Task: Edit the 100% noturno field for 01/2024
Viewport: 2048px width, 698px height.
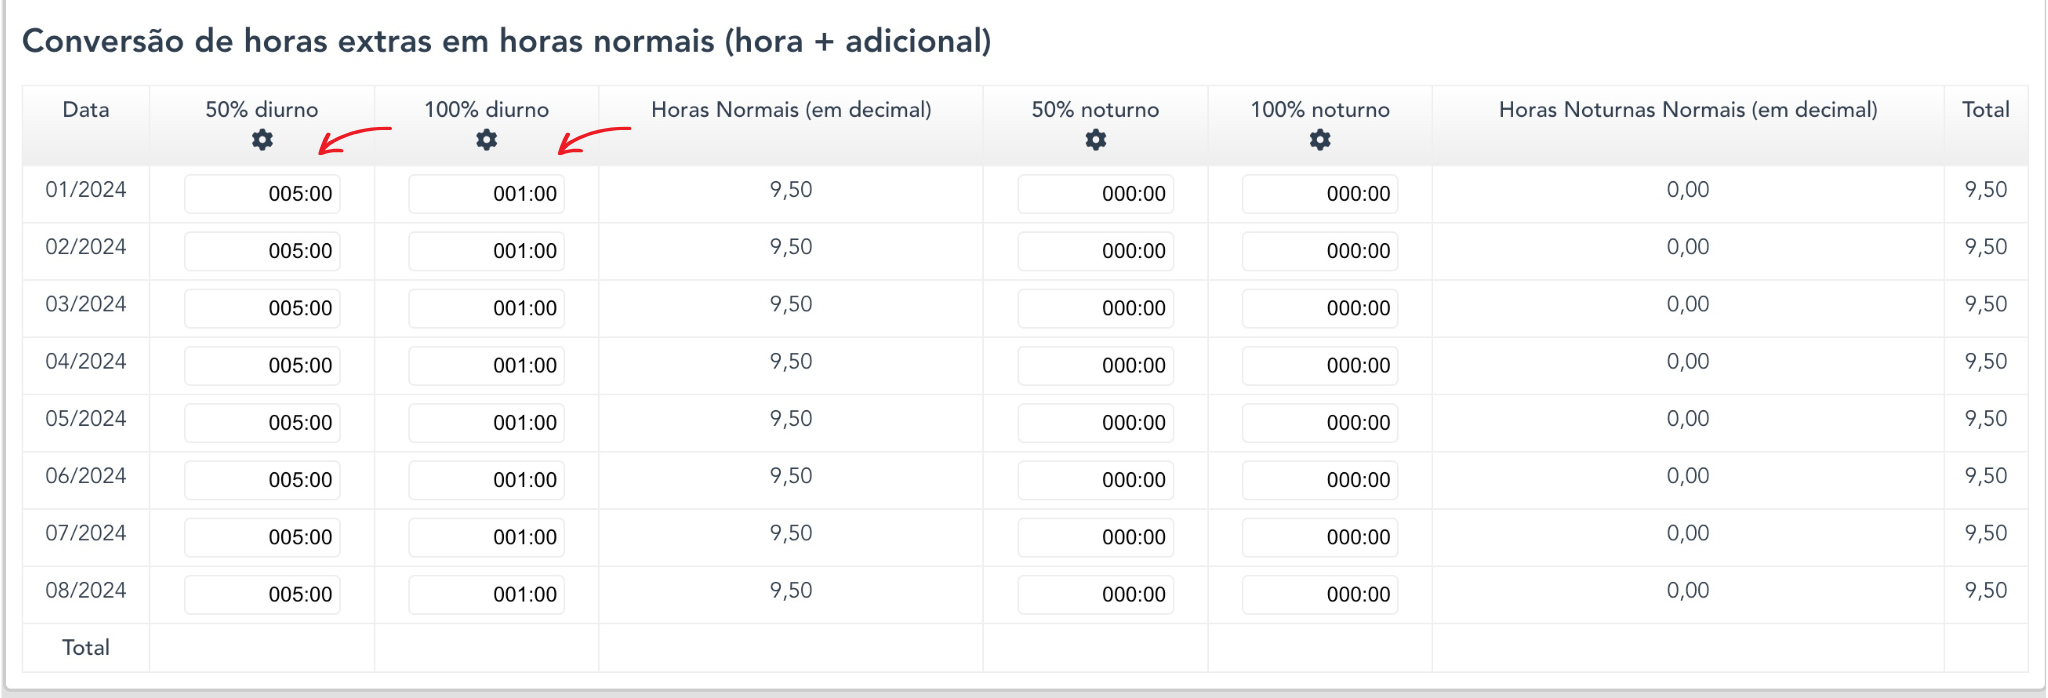Action: [1320, 194]
